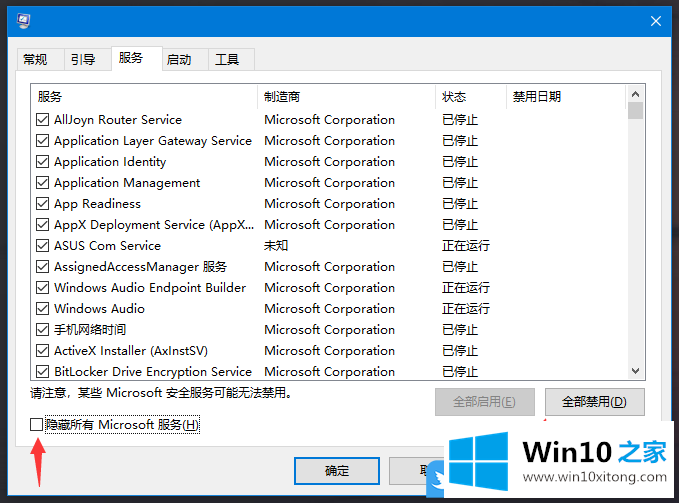Toggle AssignedAccessManager 服务 checkbox
This screenshot has height=503, width=679.
(42, 267)
